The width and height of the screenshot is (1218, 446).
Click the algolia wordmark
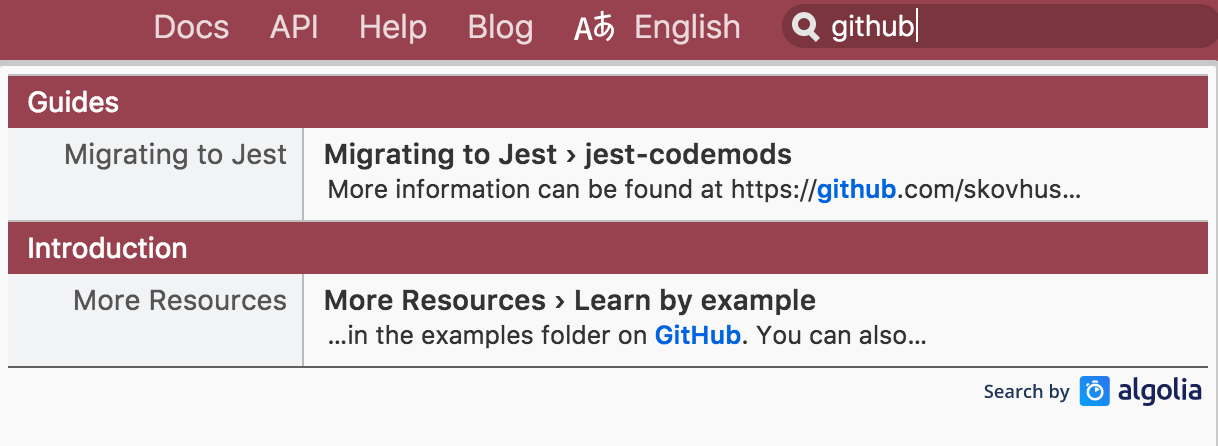1160,390
